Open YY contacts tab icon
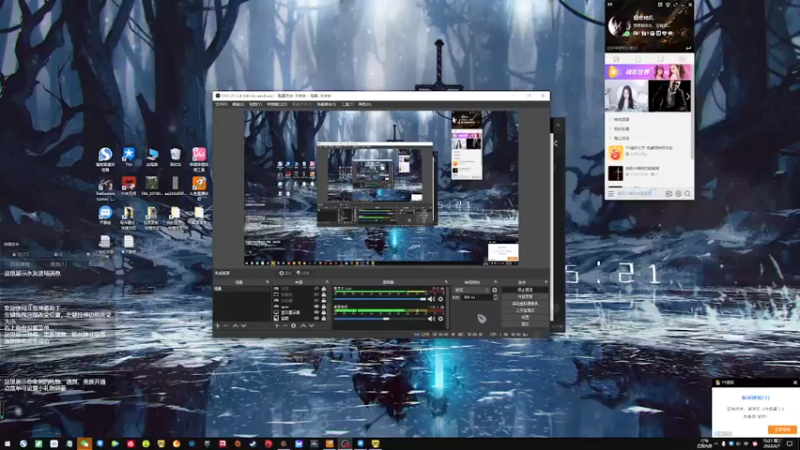The height and width of the screenshot is (450, 800). (x=638, y=59)
